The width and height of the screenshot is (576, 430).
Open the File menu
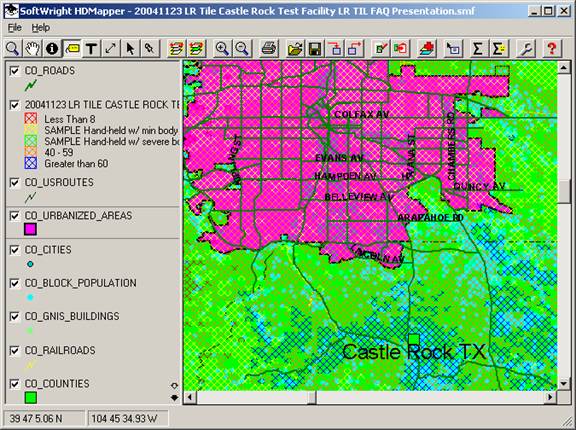point(15,28)
